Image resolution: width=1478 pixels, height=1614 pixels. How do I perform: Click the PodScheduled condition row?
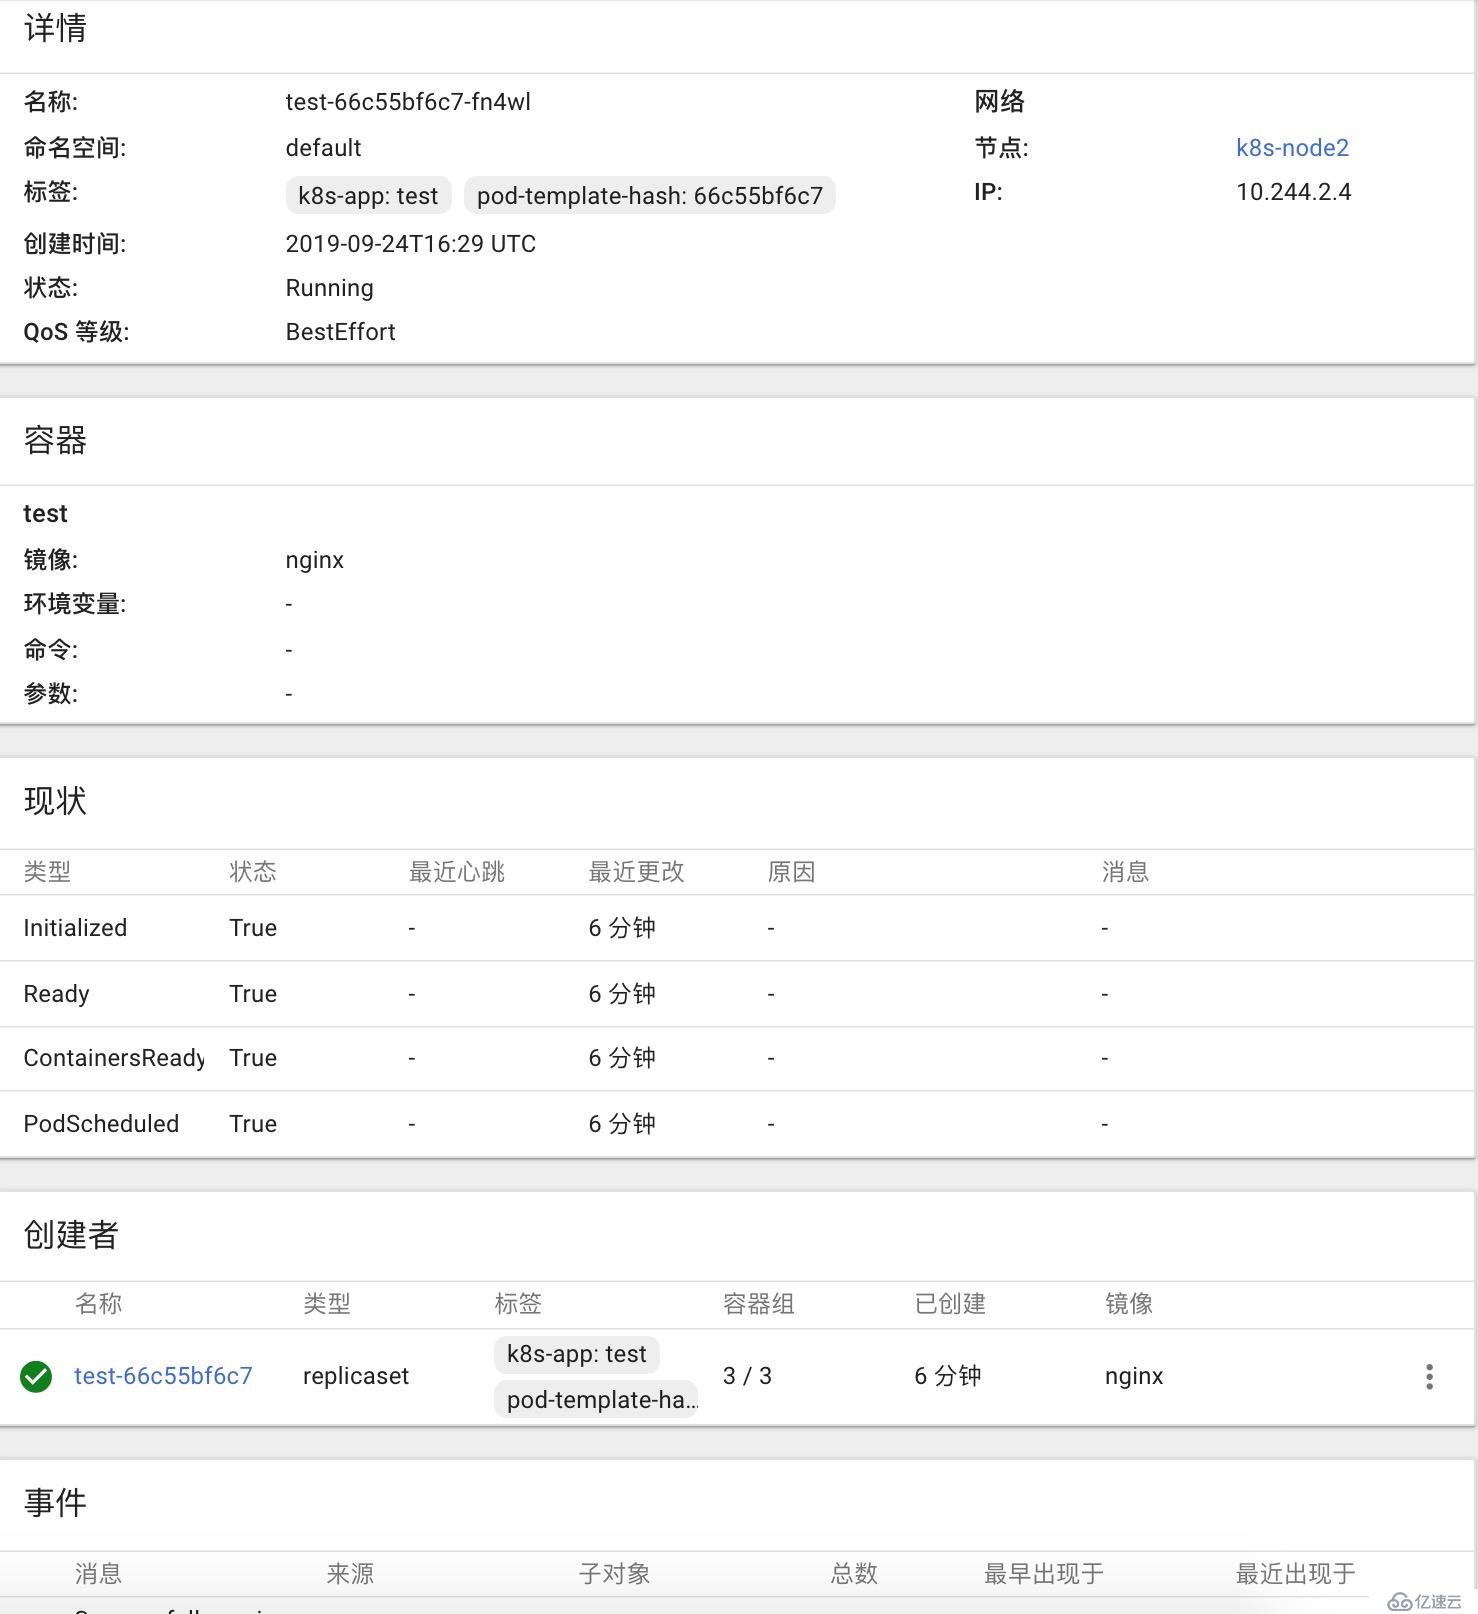pos(738,1124)
